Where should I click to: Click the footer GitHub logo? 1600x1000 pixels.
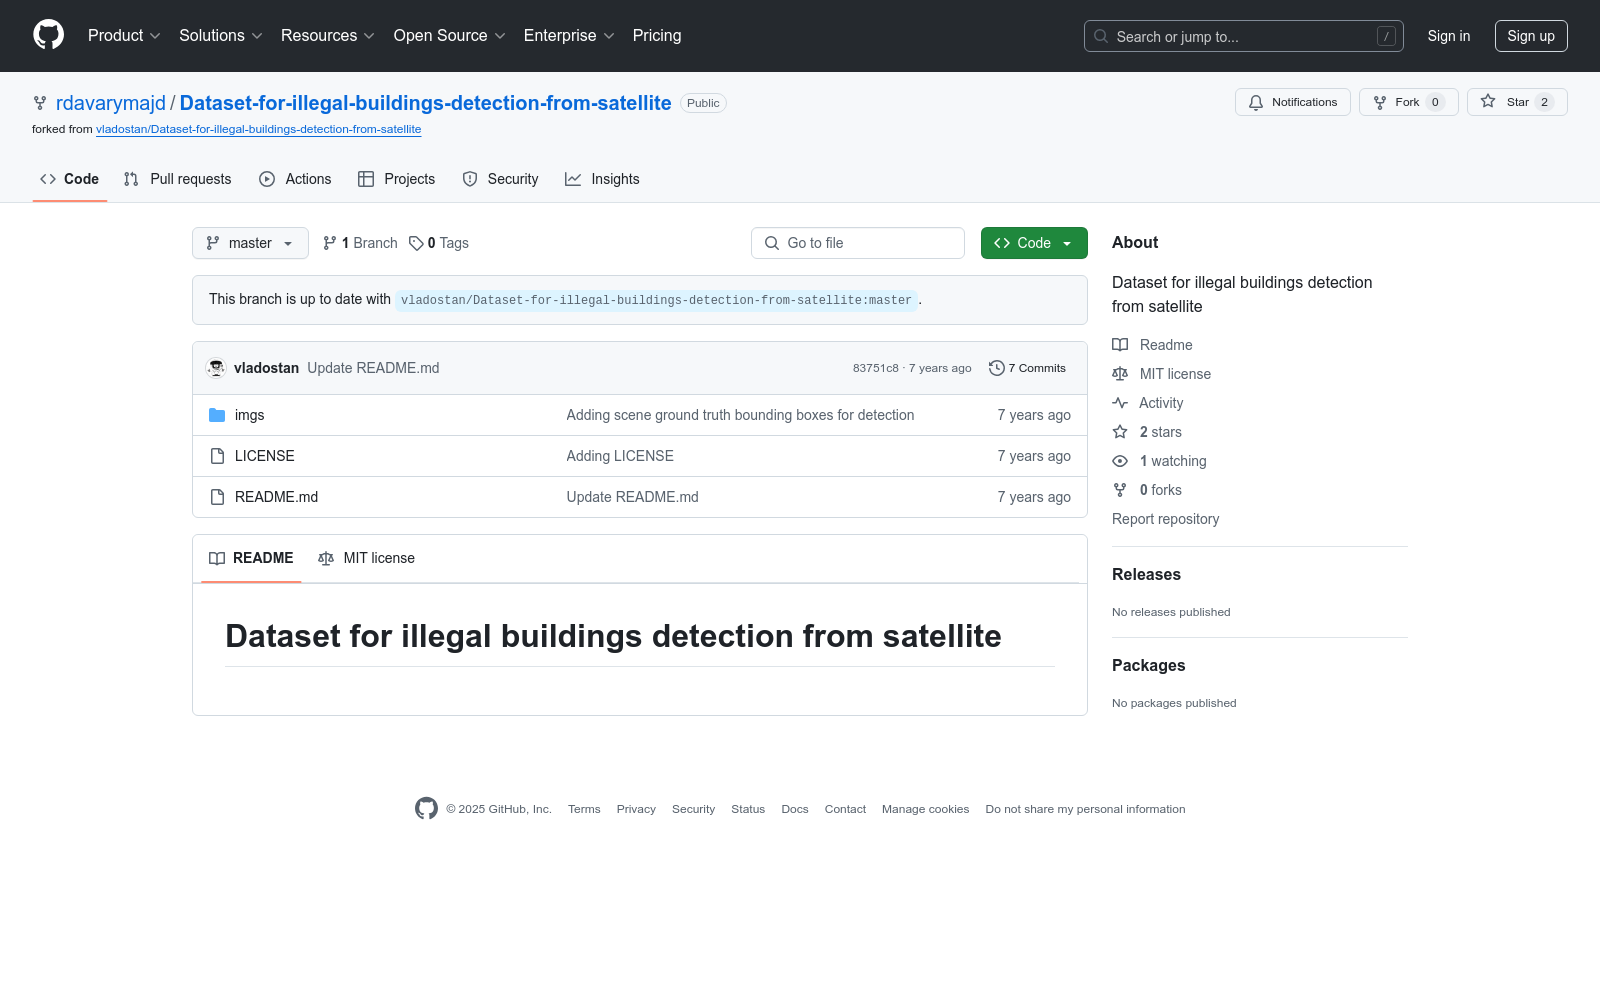[426, 809]
